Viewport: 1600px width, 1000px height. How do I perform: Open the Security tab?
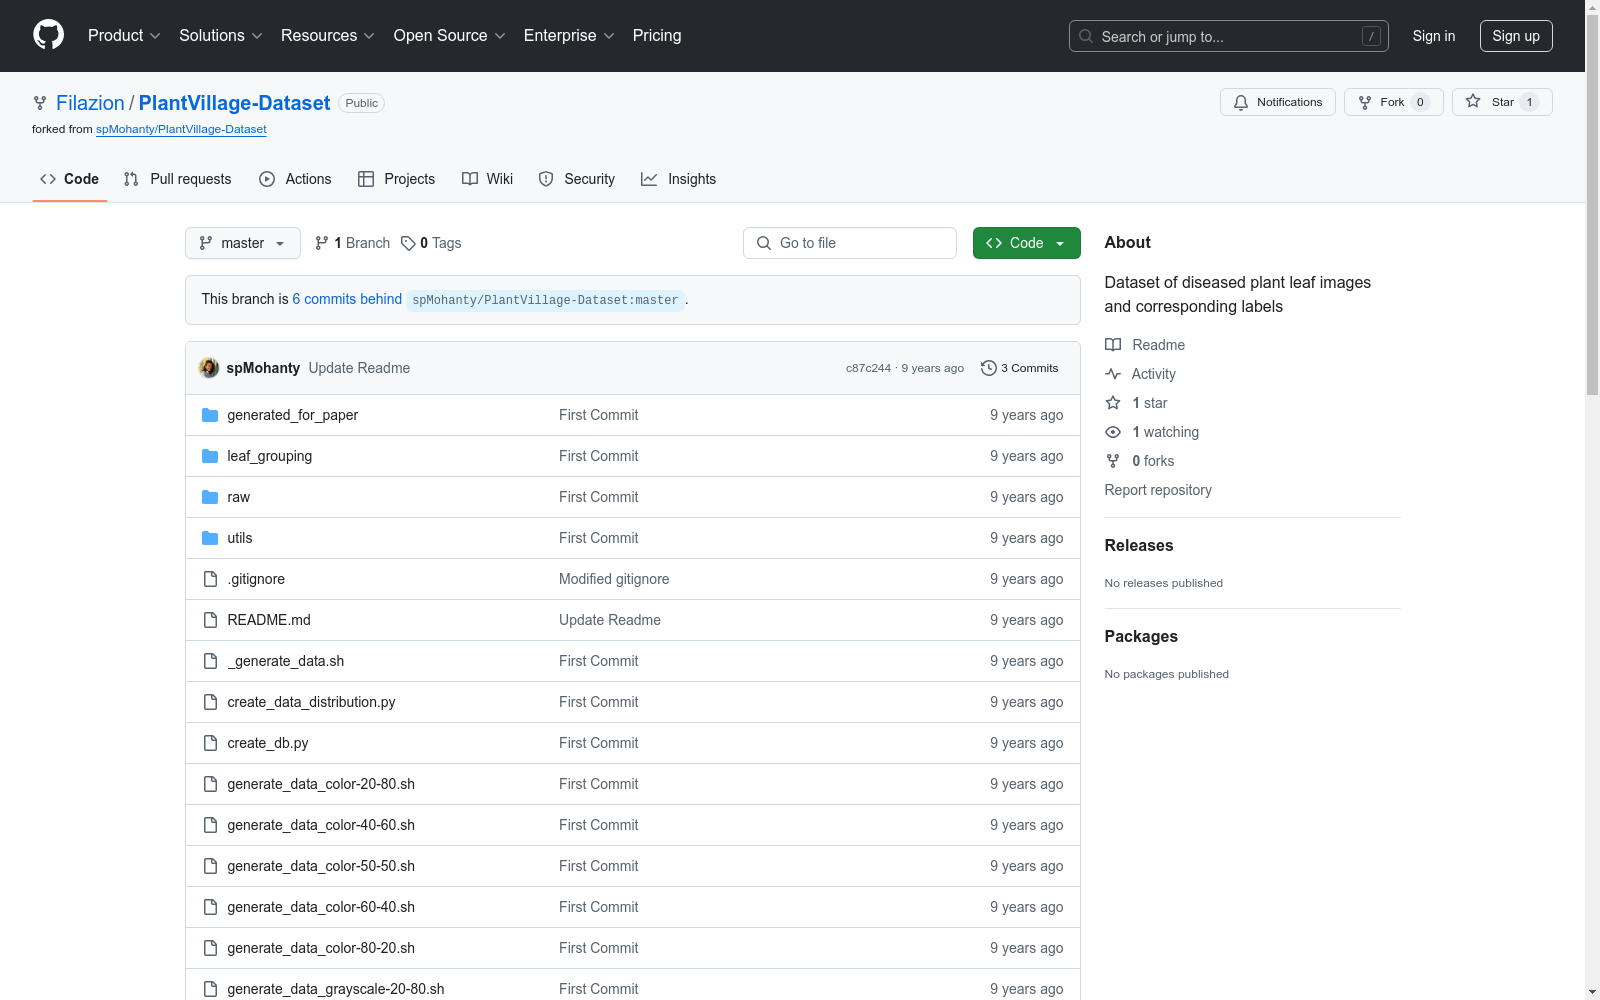point(577,179)
